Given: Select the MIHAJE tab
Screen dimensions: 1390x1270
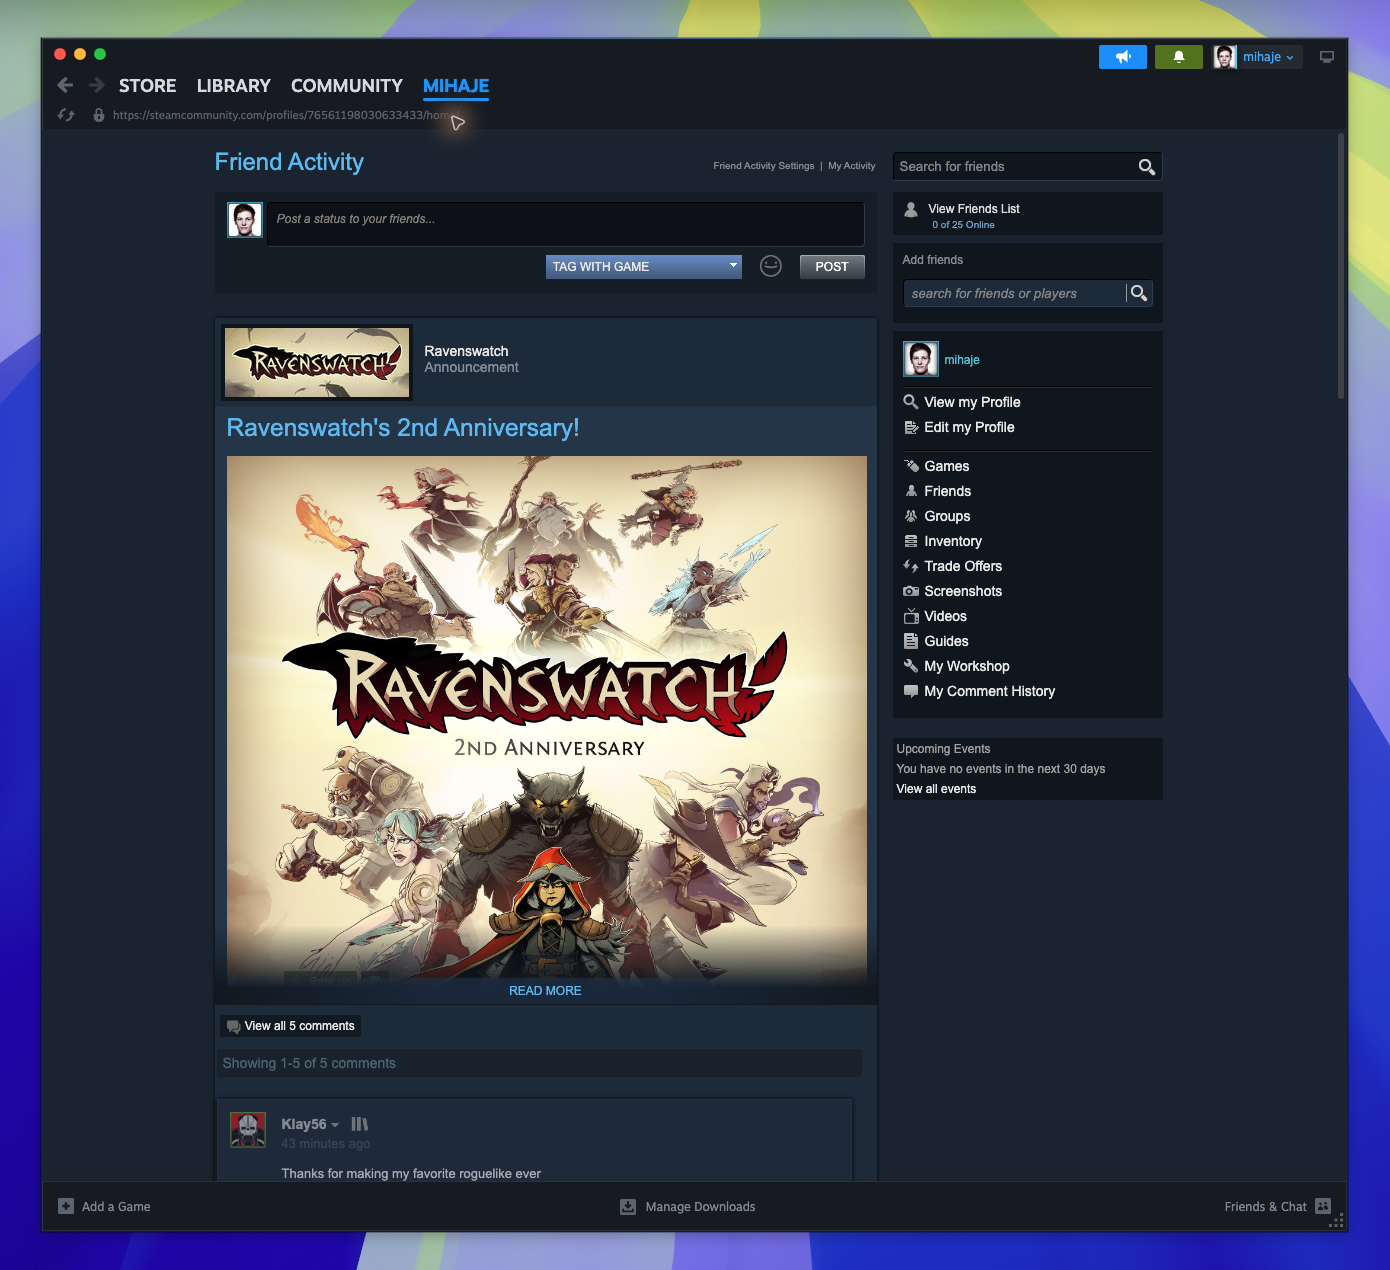Looking at the screenshot, I should click(x=456, y=86).
